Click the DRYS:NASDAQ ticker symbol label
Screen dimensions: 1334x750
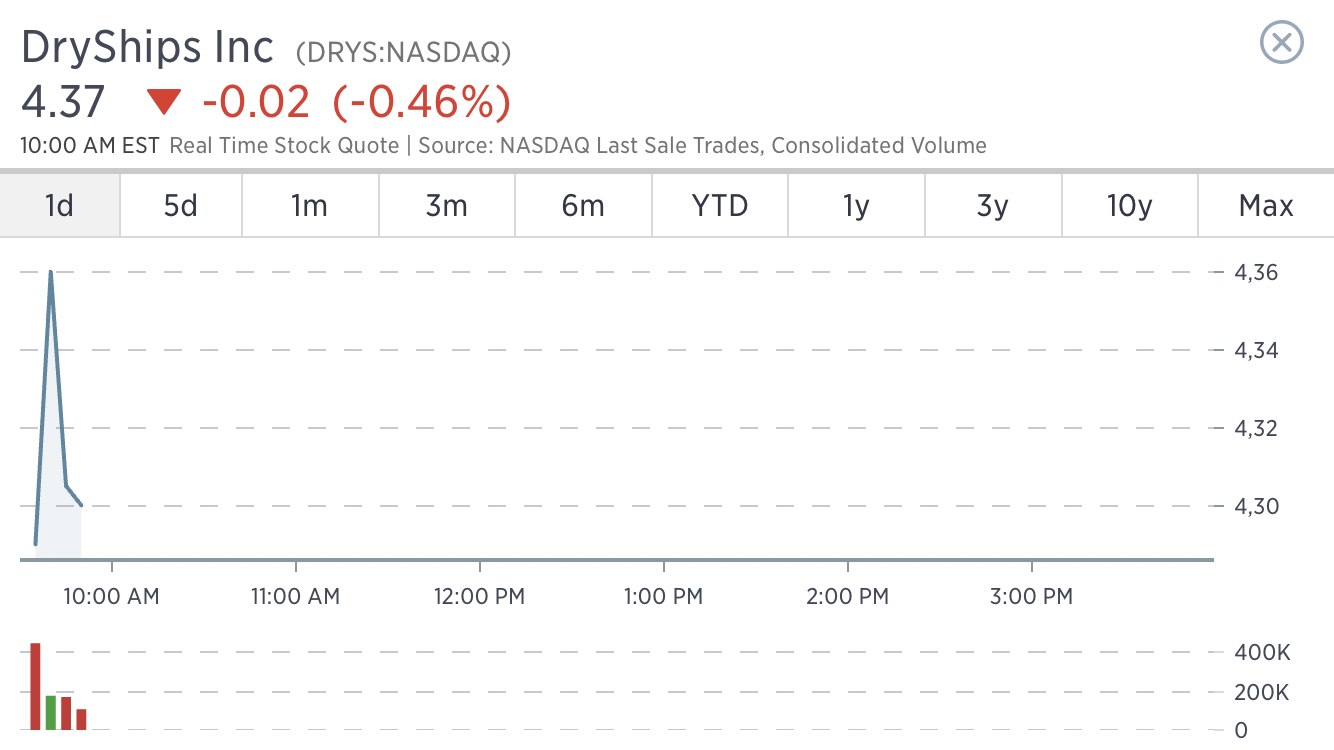click(x=403, y=52)
